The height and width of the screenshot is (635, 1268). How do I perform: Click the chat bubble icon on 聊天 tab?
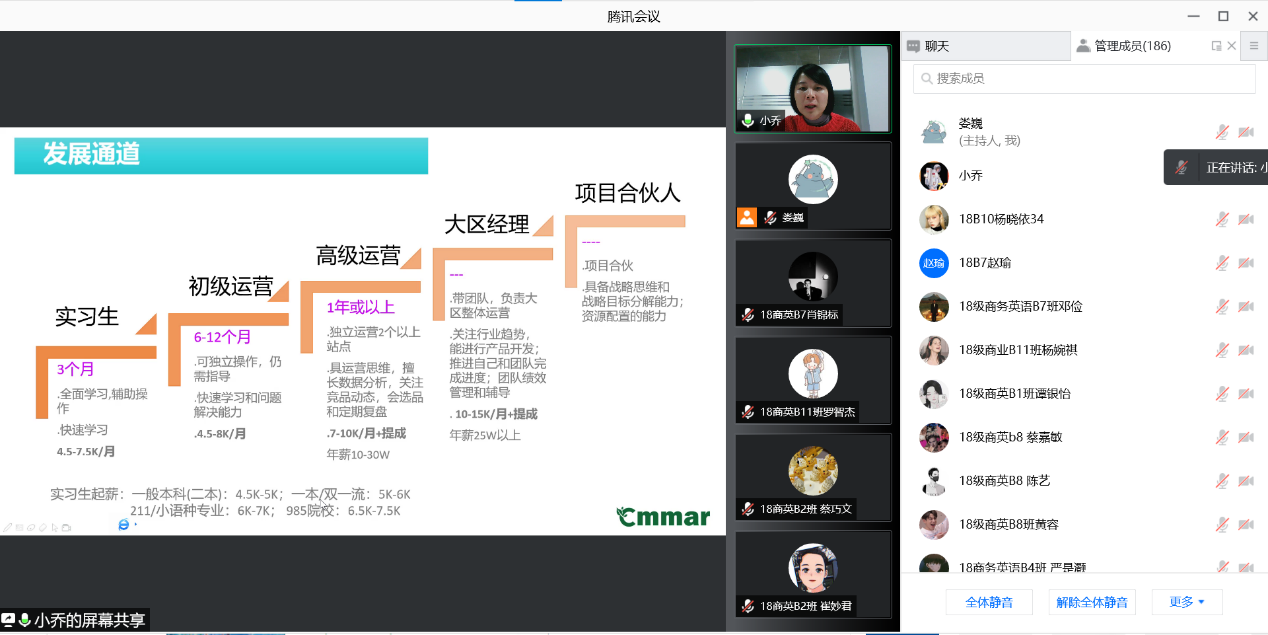coord(913,46)
